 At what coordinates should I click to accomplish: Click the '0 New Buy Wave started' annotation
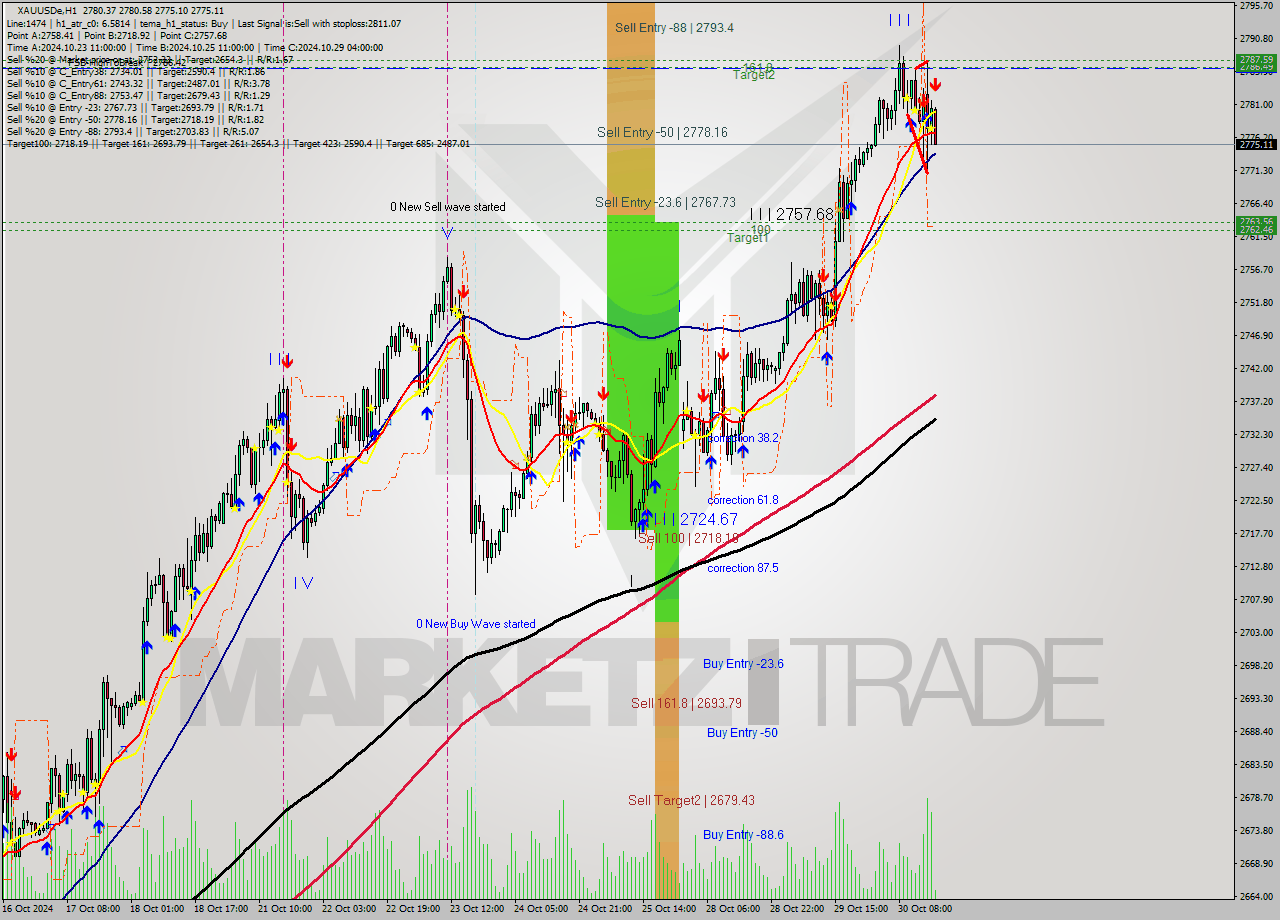pos(476,624)
